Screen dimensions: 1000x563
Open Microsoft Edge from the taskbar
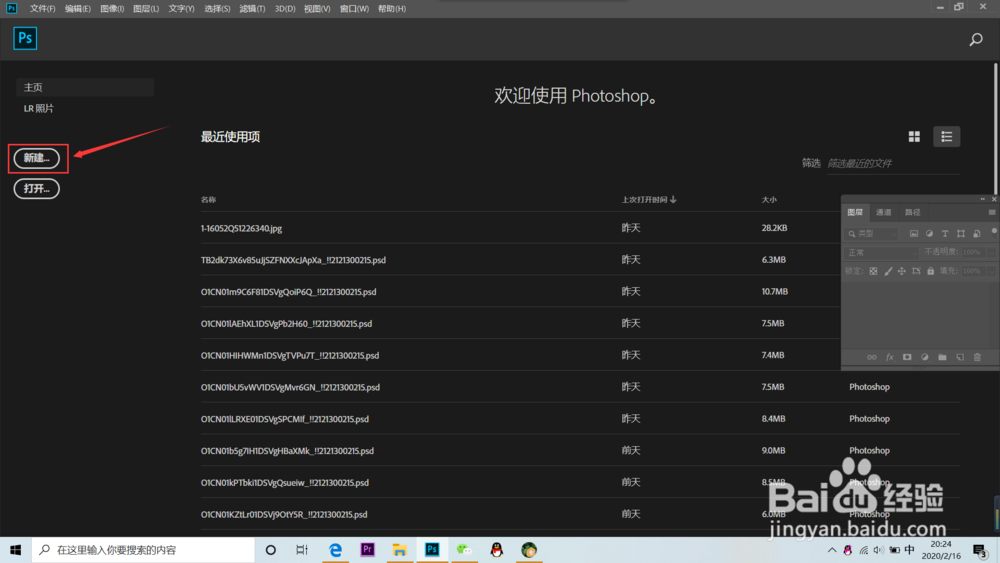coord(335,550)
